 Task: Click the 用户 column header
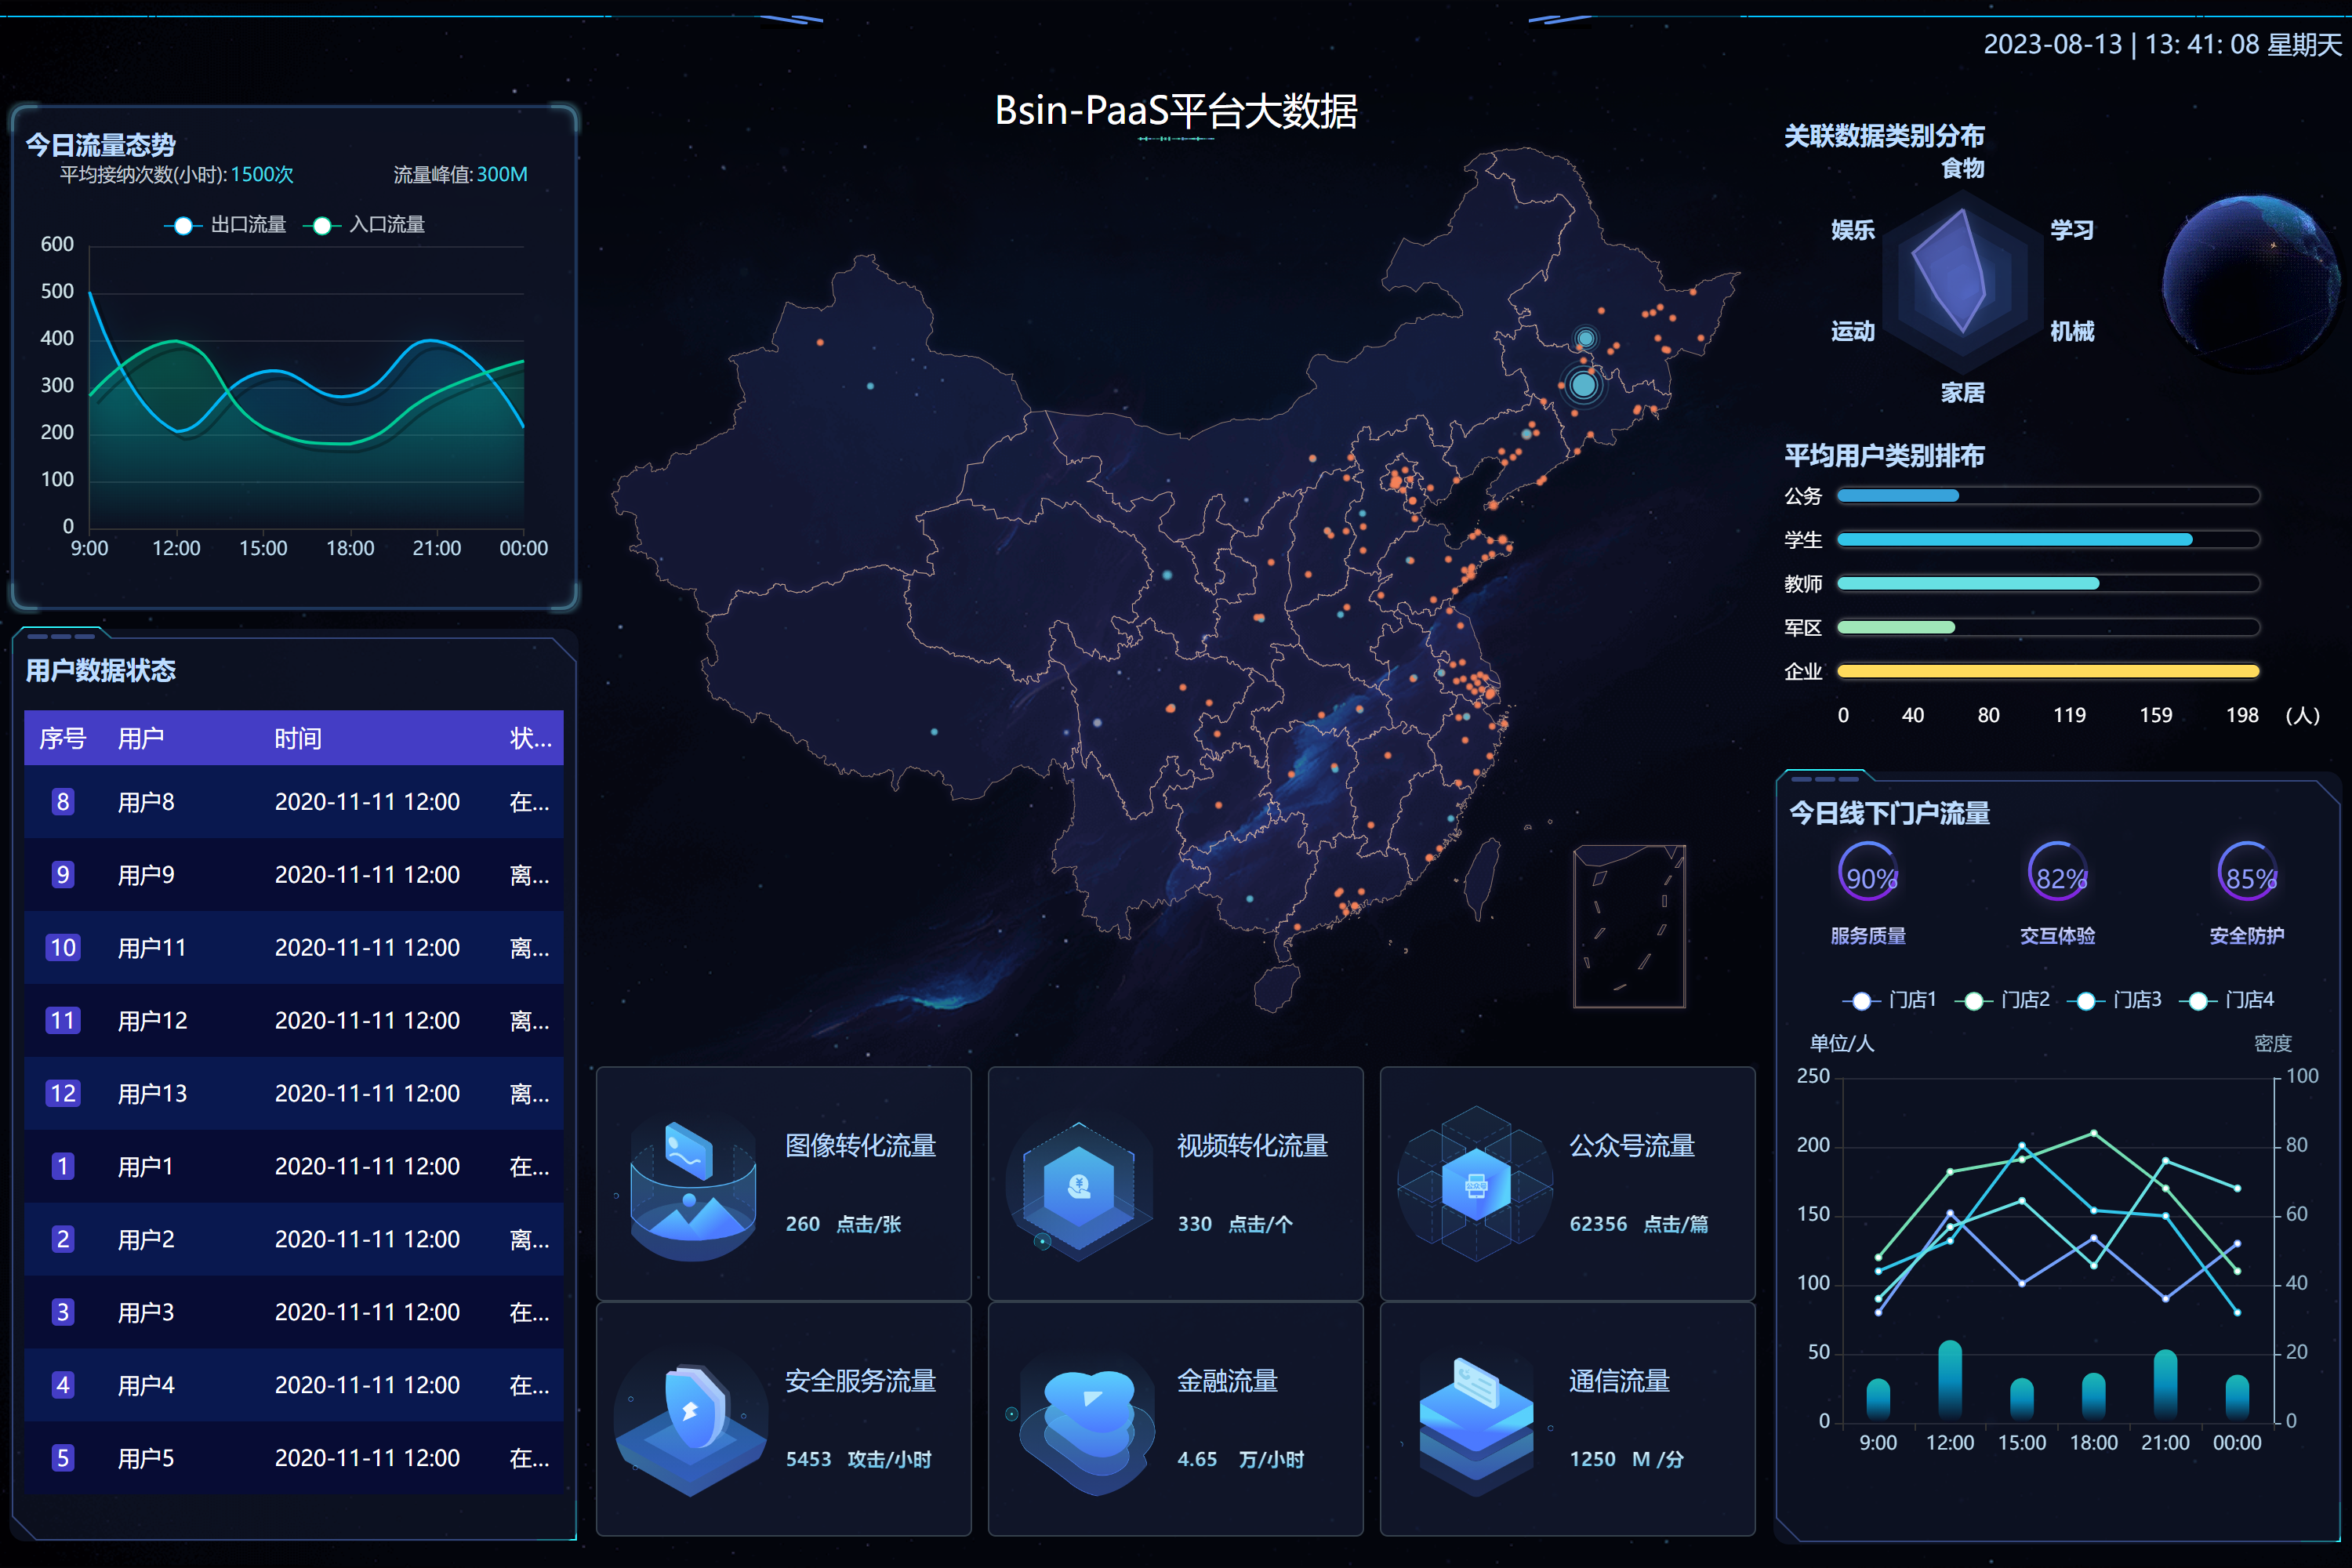[141, 738]
